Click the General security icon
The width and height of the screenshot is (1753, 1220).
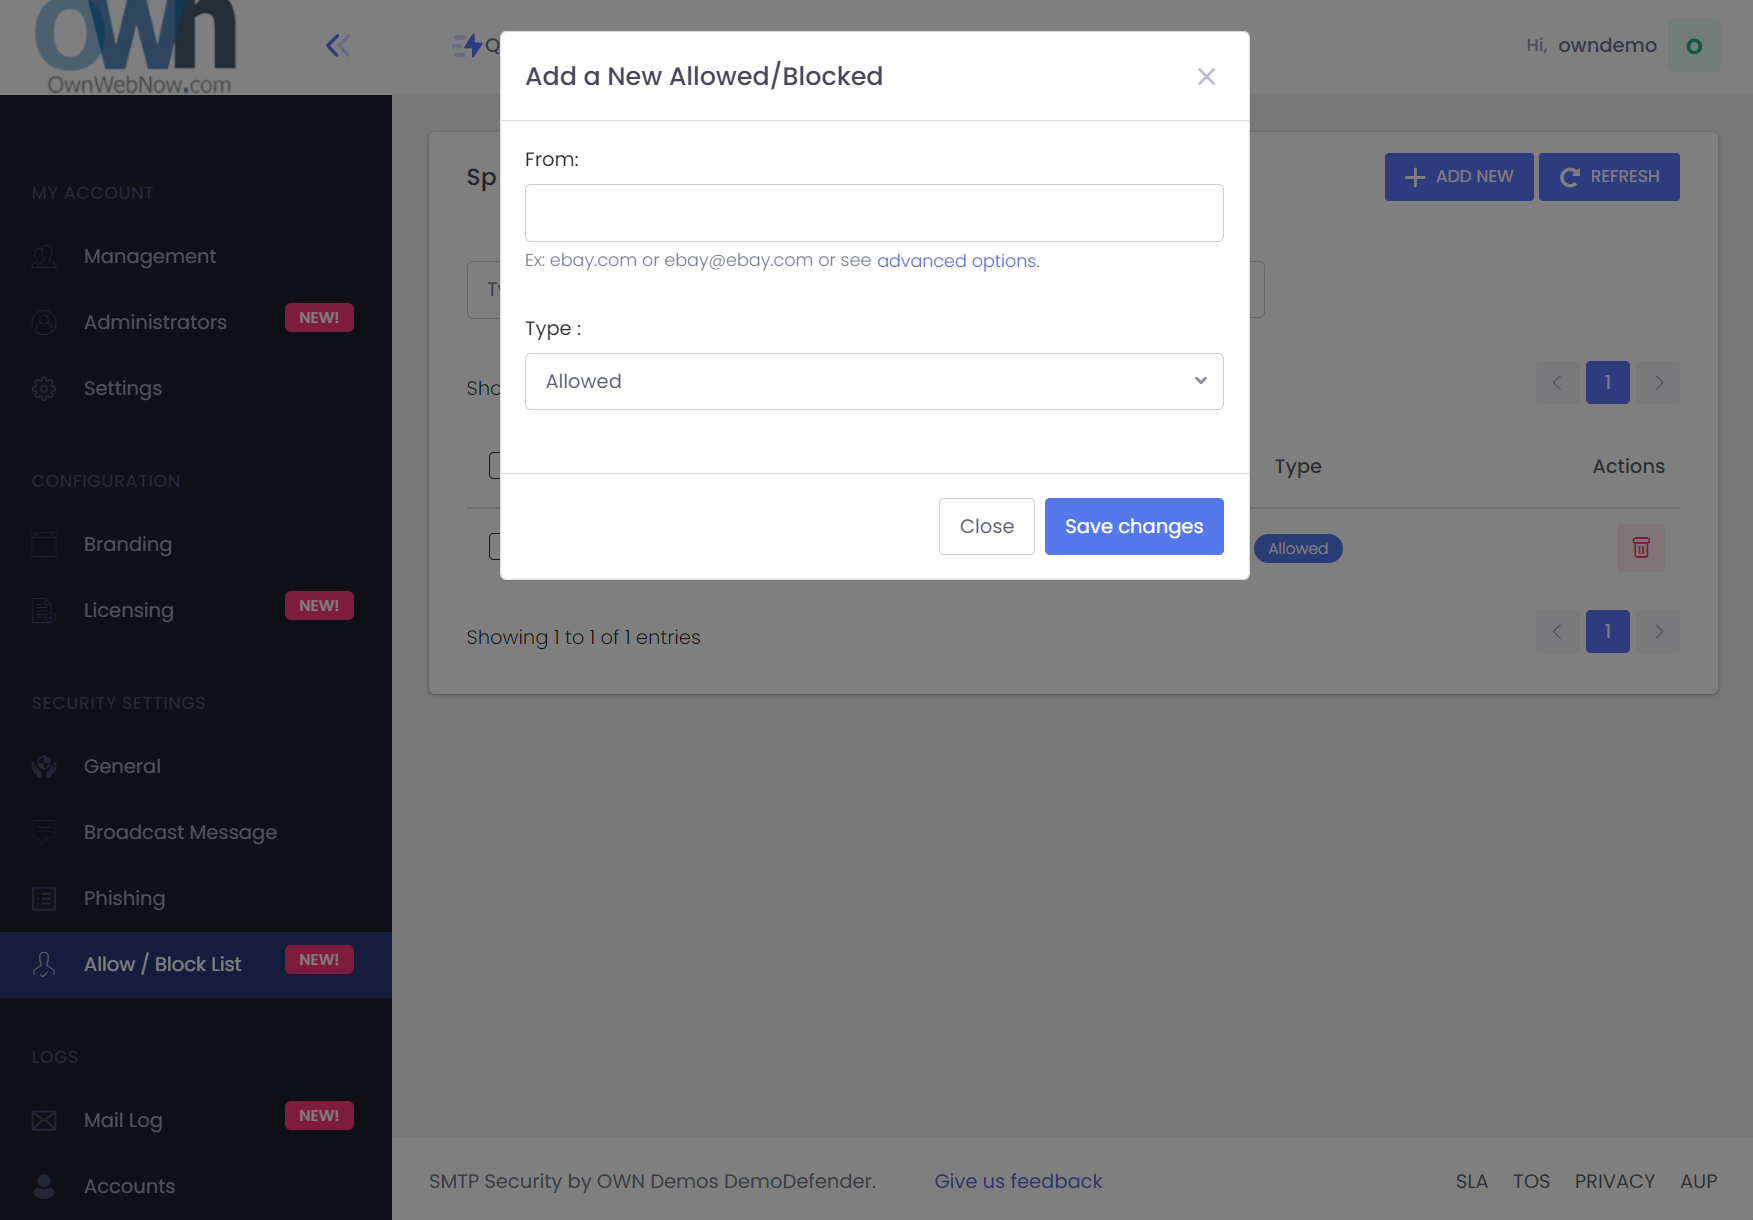click(x=44, y=766)
